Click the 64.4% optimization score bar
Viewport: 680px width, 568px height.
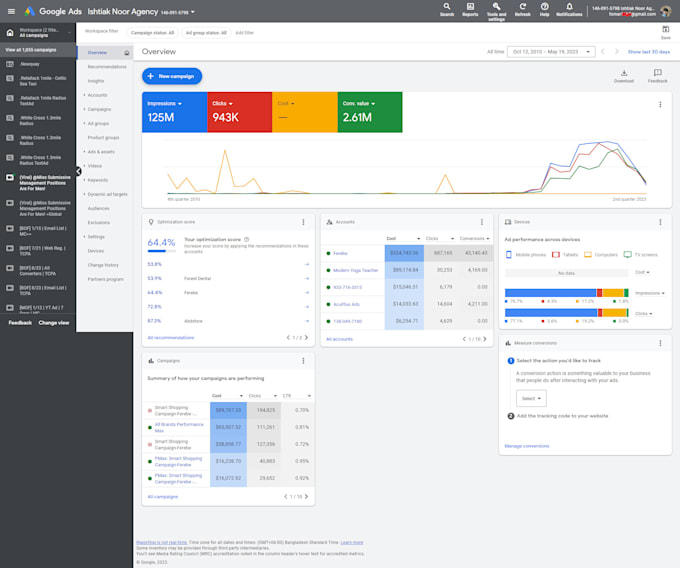pyautogui.click(x=161, y=251)
